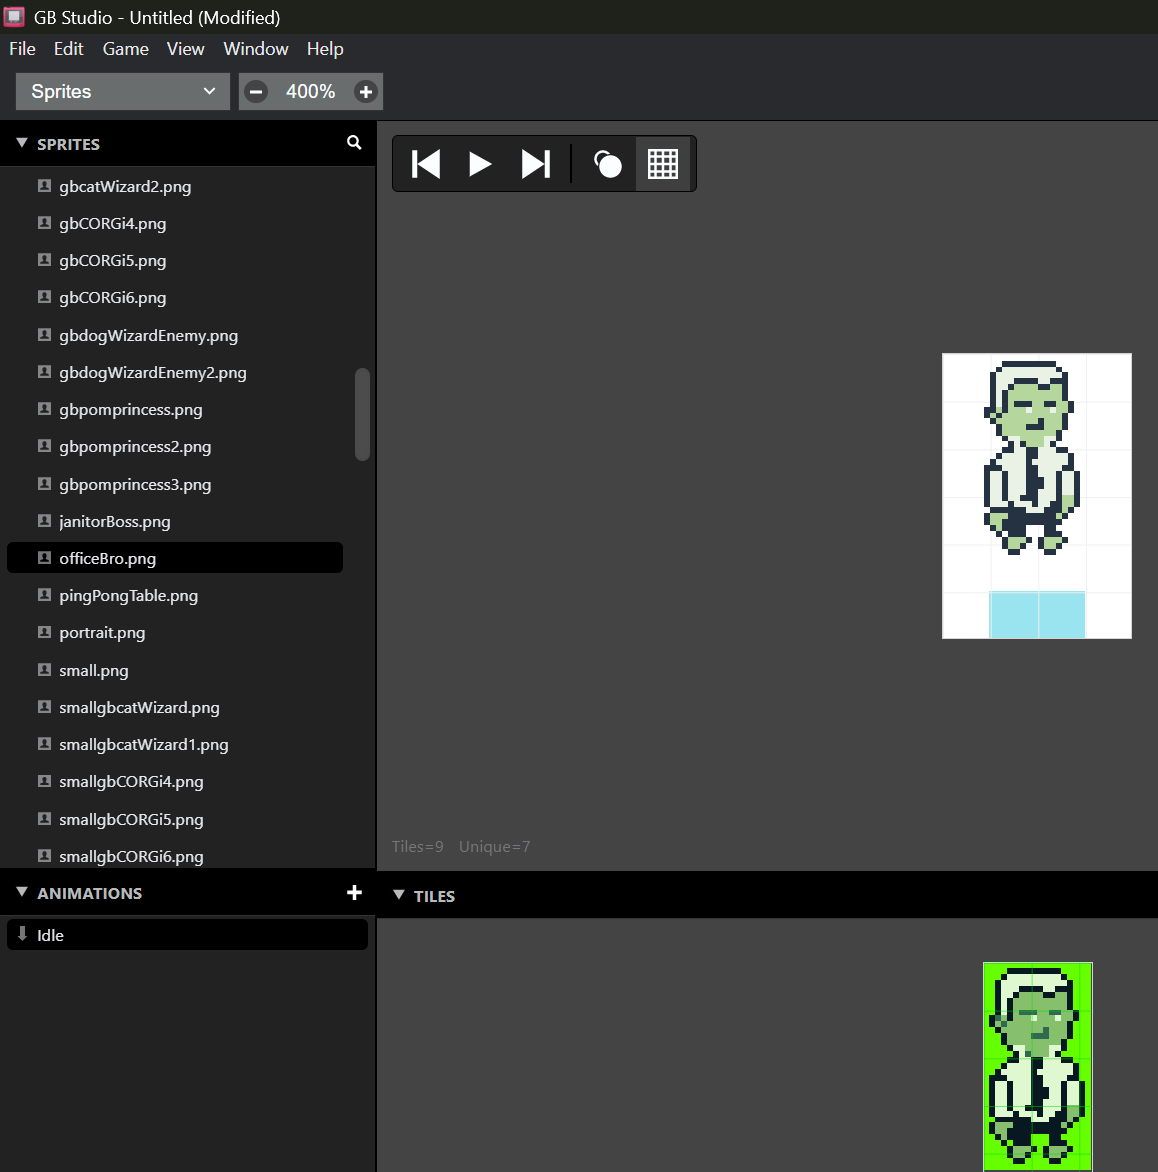Click the officeBro sprite on canvas
Image resolution: width=1158 pixels, height=1172 pixels.
pyautogui.click(x=1032, y=457)
